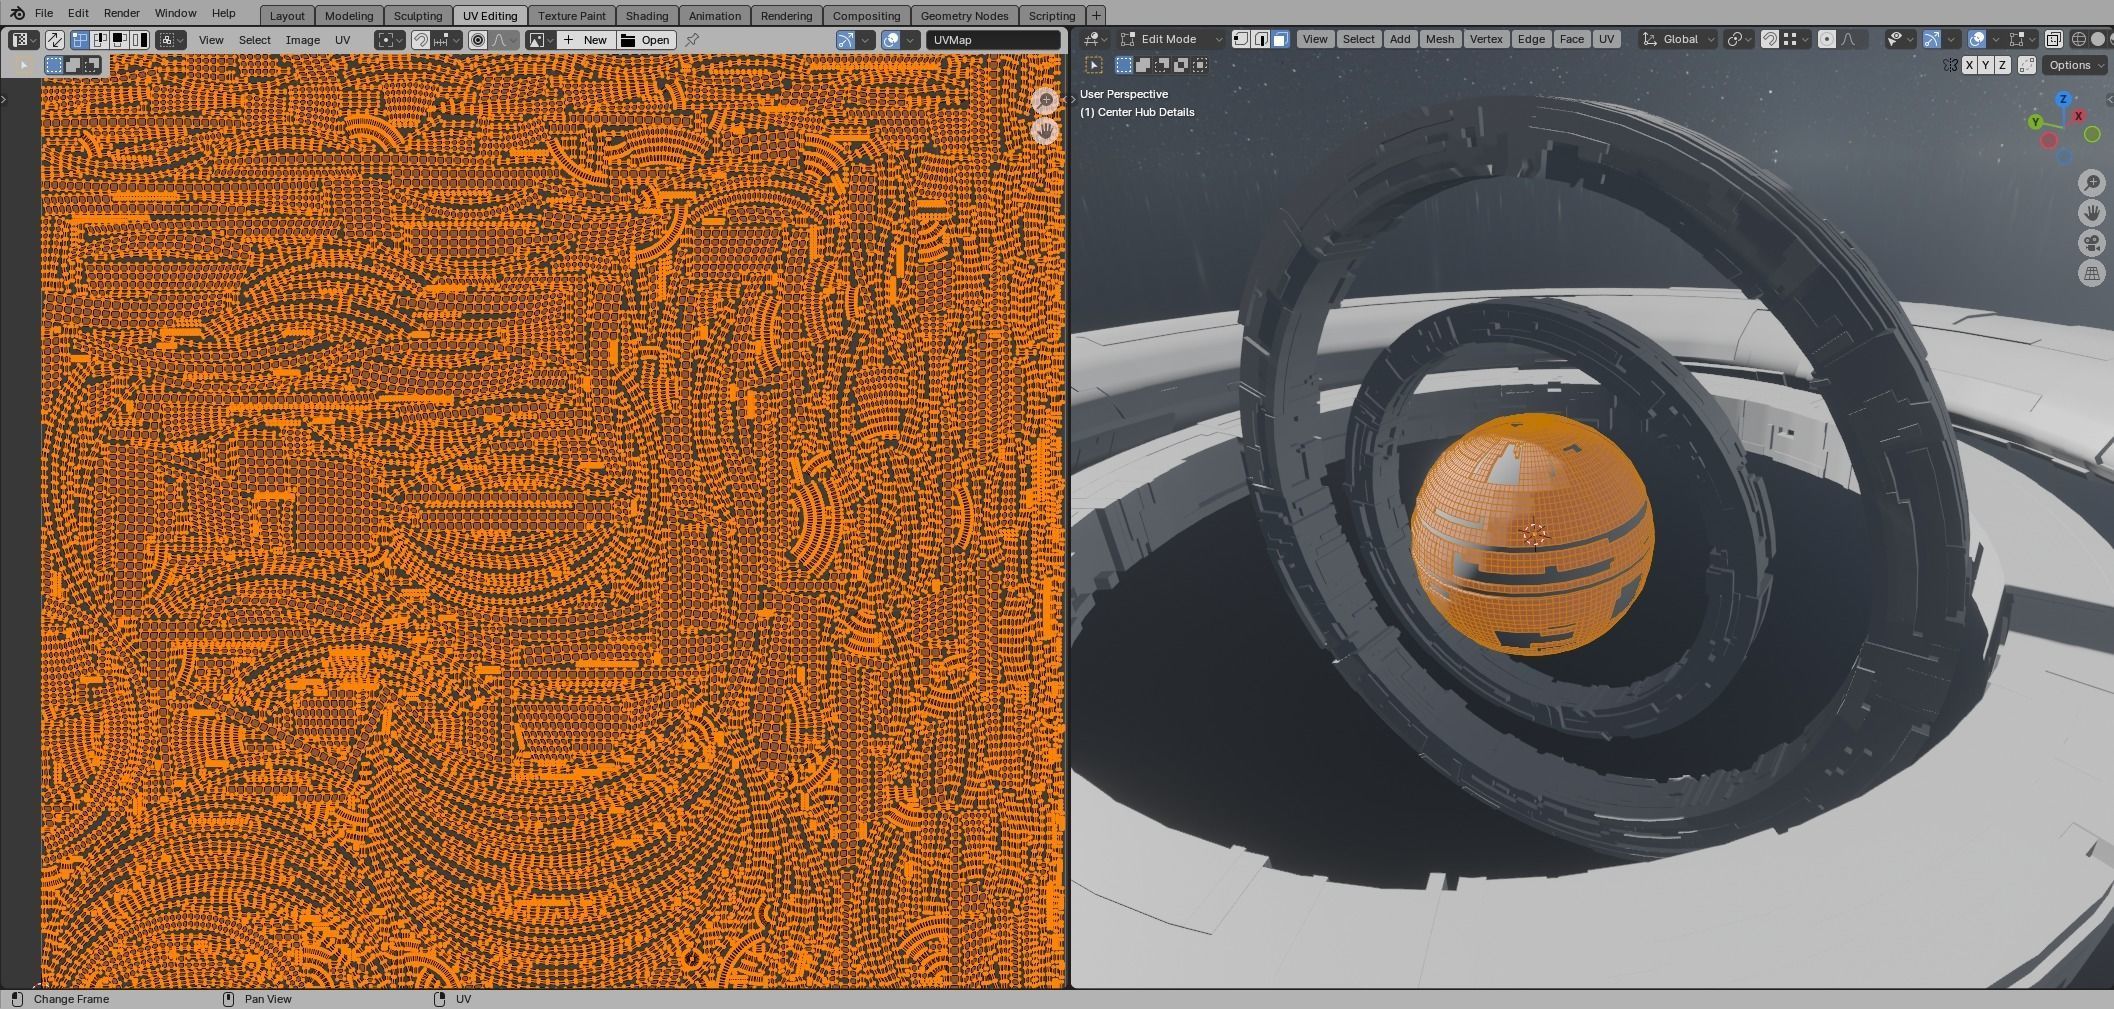Switch to the Animation workspace tab
The height and width of the screenshot is (1009, 2114).
[715, 16]
